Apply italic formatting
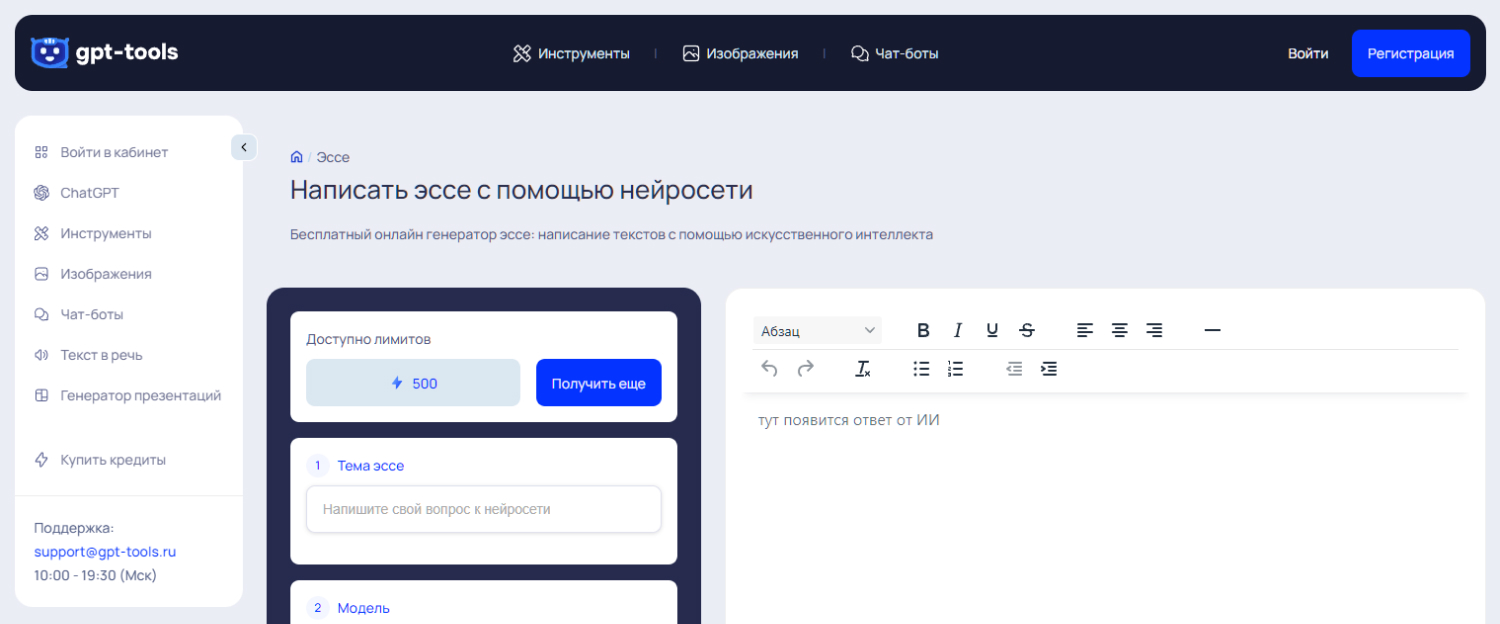Image resolution: width=1500 pixels, height=624 pixels. [957, 329]
